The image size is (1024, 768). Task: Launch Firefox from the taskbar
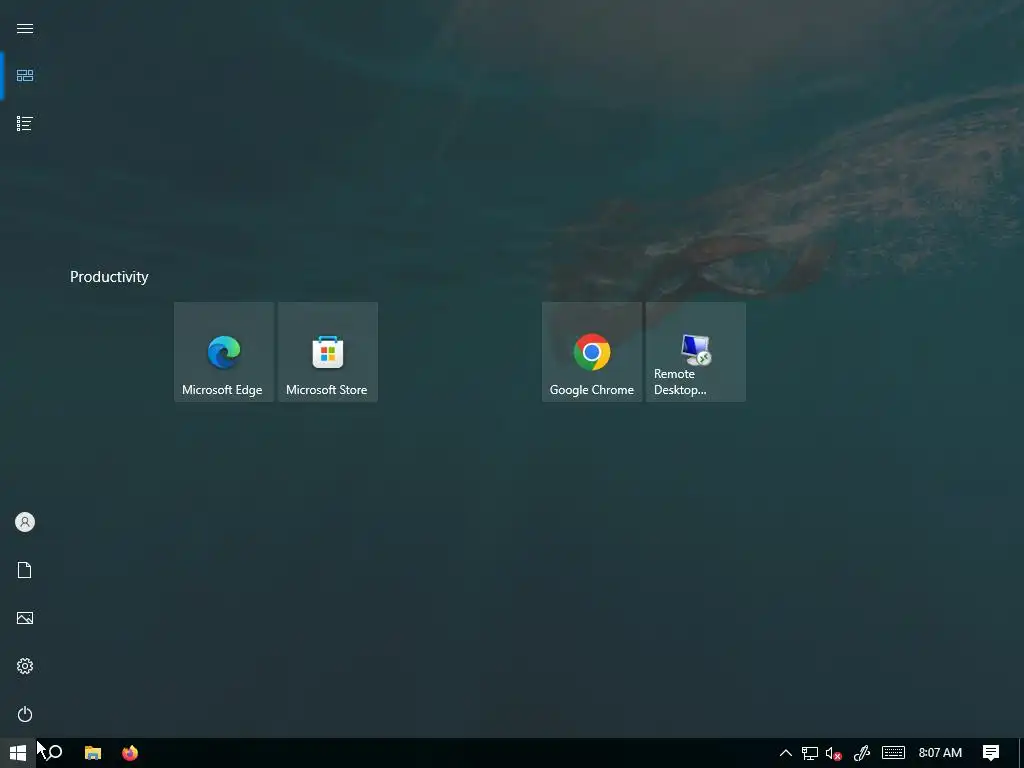pyautogui.click(x=130, y=753)
